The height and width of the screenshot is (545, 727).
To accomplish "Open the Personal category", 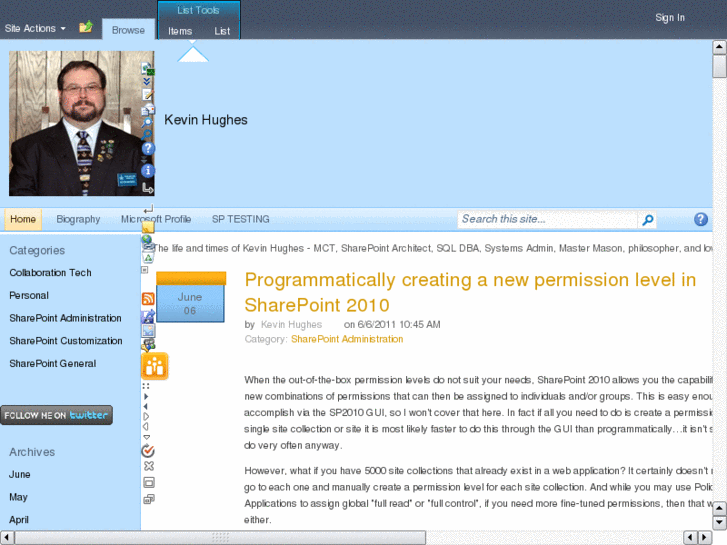I will [29, 295].
